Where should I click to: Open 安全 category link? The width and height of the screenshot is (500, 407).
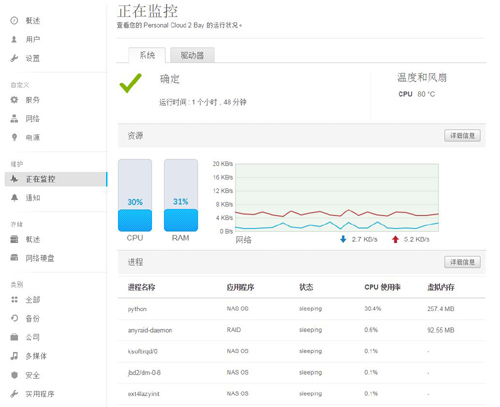[33, 375]
